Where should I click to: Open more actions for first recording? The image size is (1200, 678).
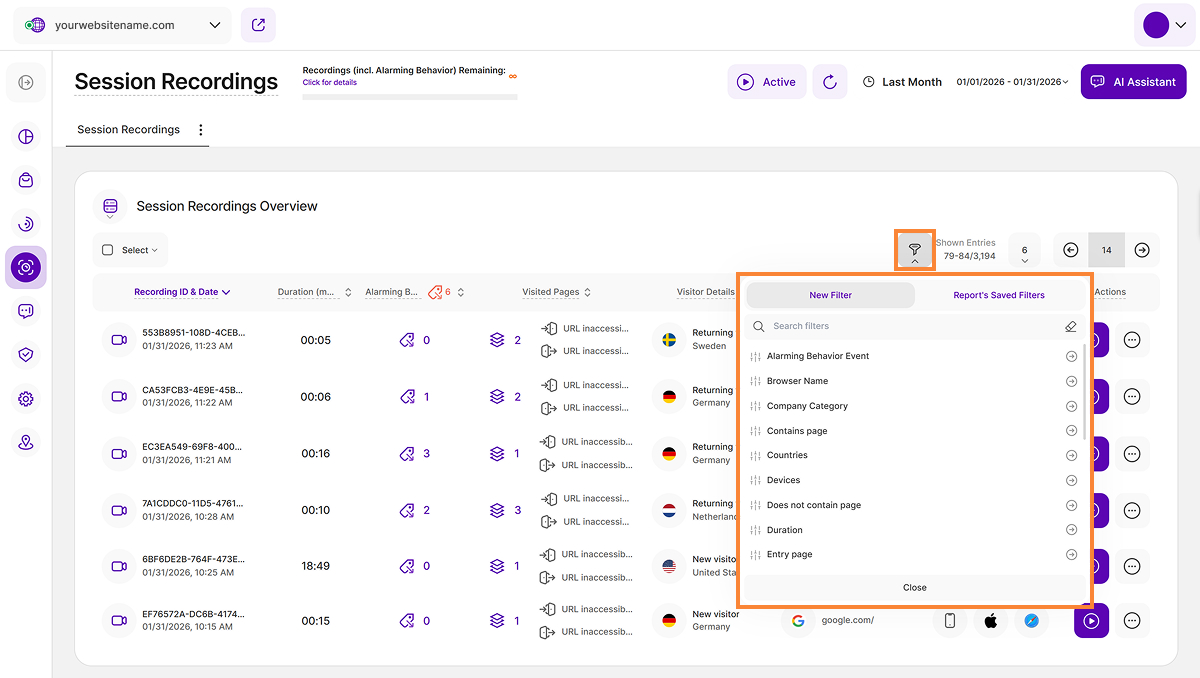1132,340
